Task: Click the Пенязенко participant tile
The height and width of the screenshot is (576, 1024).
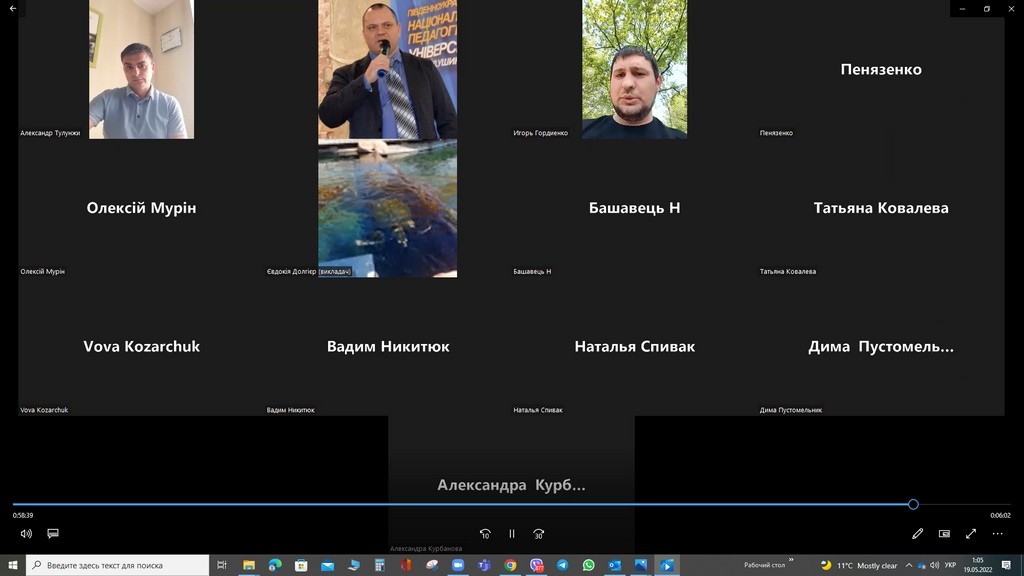Action: 881,69
